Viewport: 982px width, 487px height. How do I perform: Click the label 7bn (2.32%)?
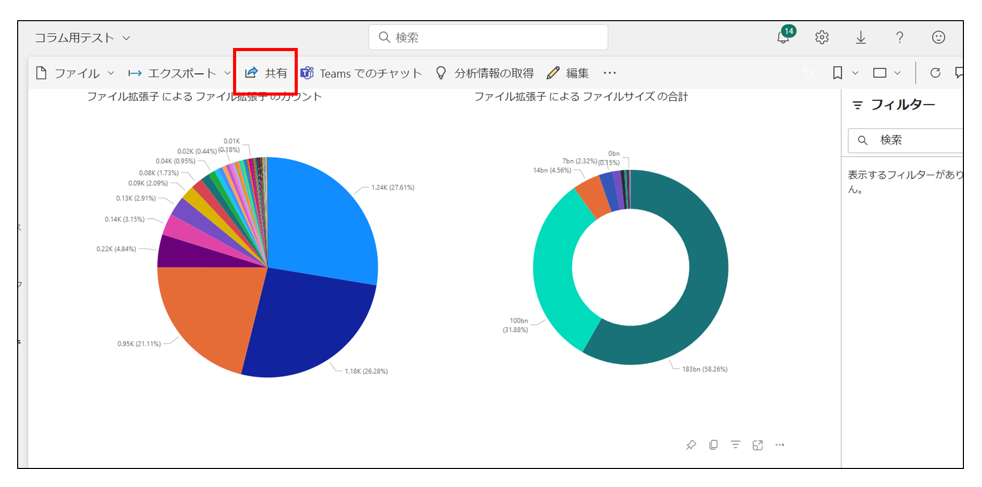coord(582,161)
